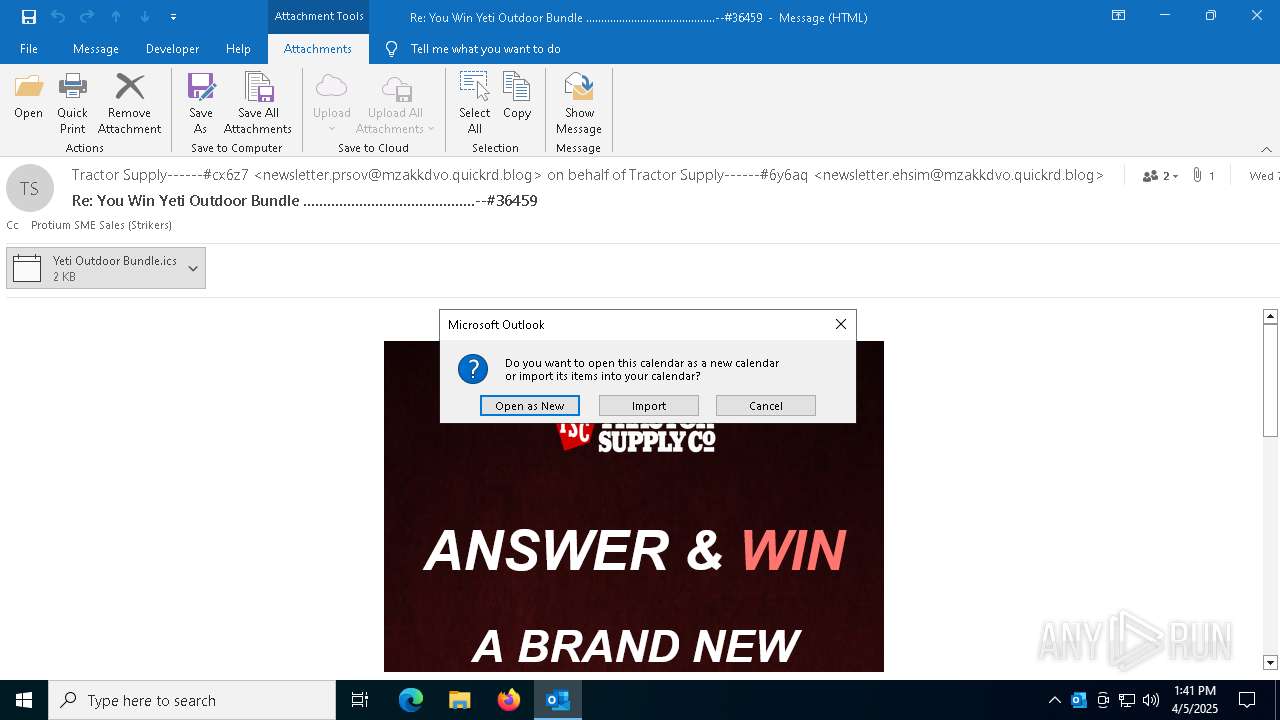Click Quick Print in the ribbon
1280x720 pixels.
point(72,104)
